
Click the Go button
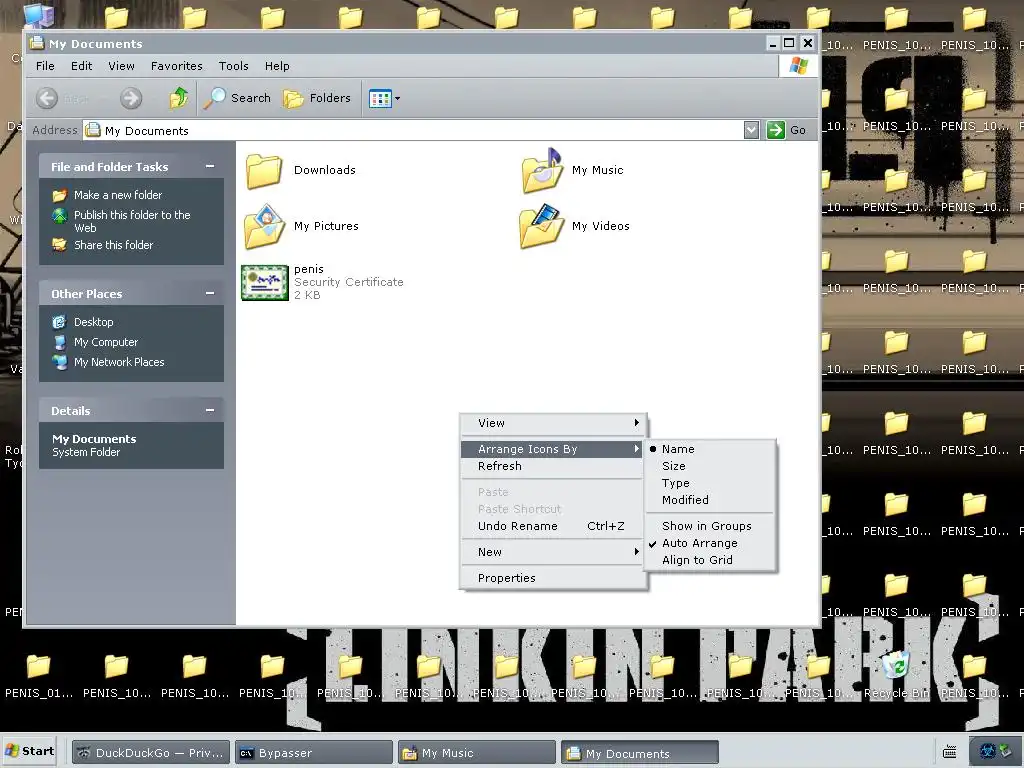pos(788,130)
